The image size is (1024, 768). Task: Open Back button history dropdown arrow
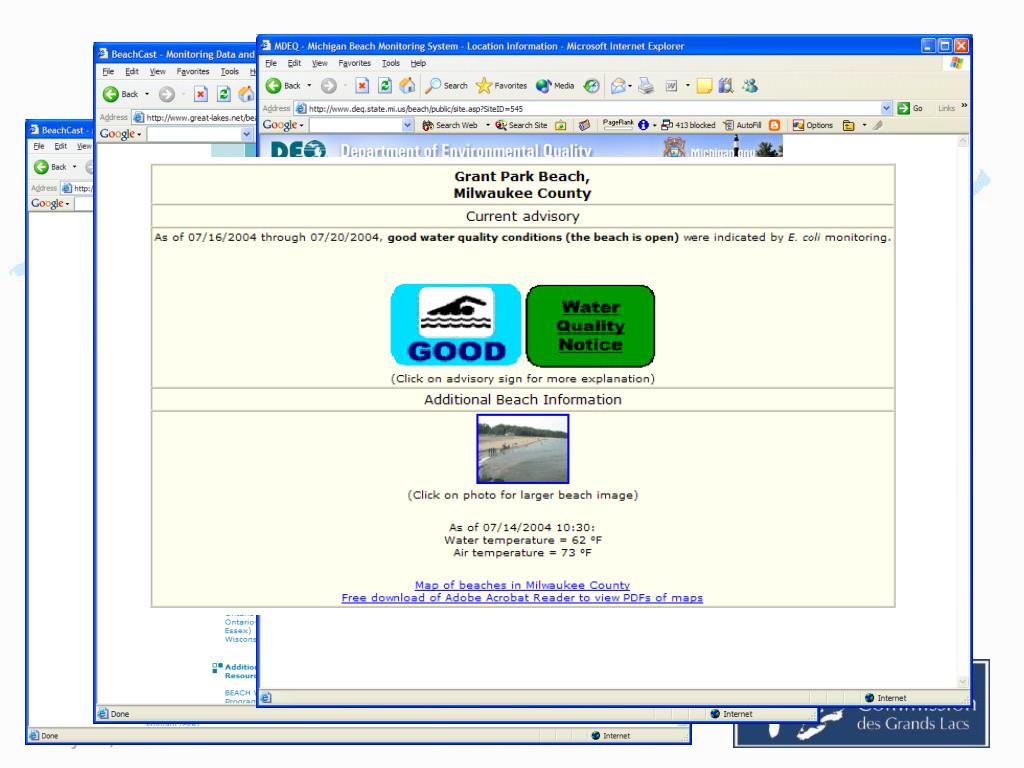(310, 86)
